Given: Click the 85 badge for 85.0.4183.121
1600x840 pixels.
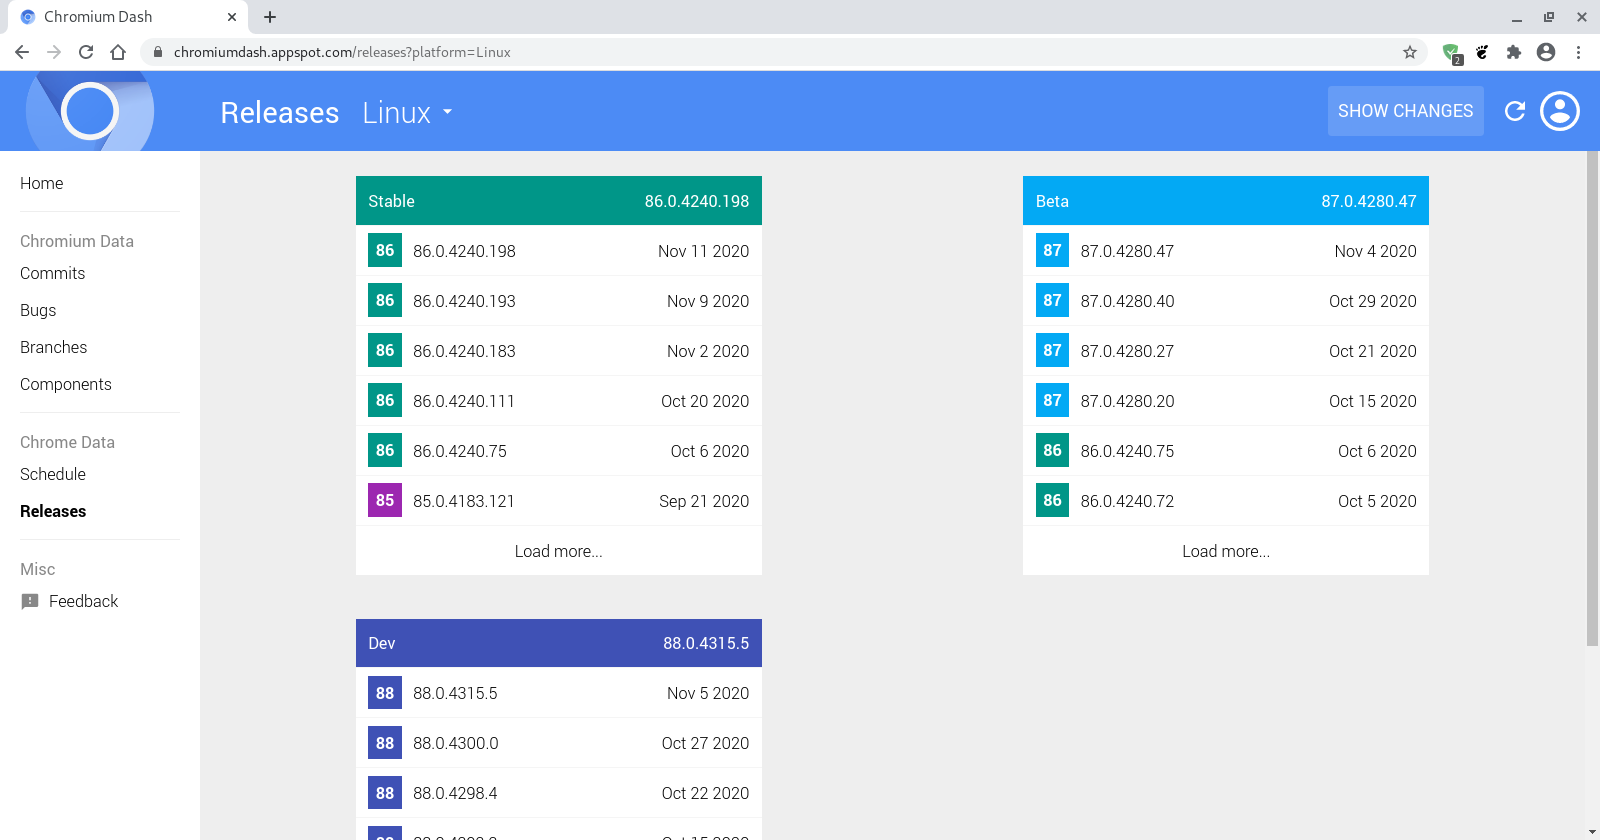Looking at the screenshot, I should 385,500.
